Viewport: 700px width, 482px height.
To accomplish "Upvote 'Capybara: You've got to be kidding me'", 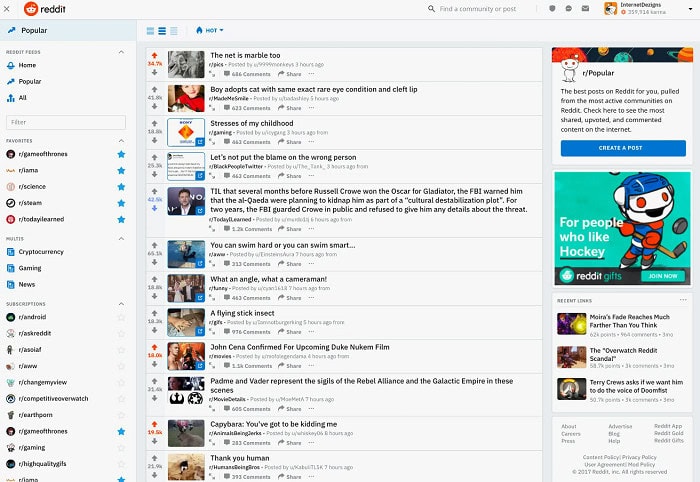I will [x=154, y=424].
